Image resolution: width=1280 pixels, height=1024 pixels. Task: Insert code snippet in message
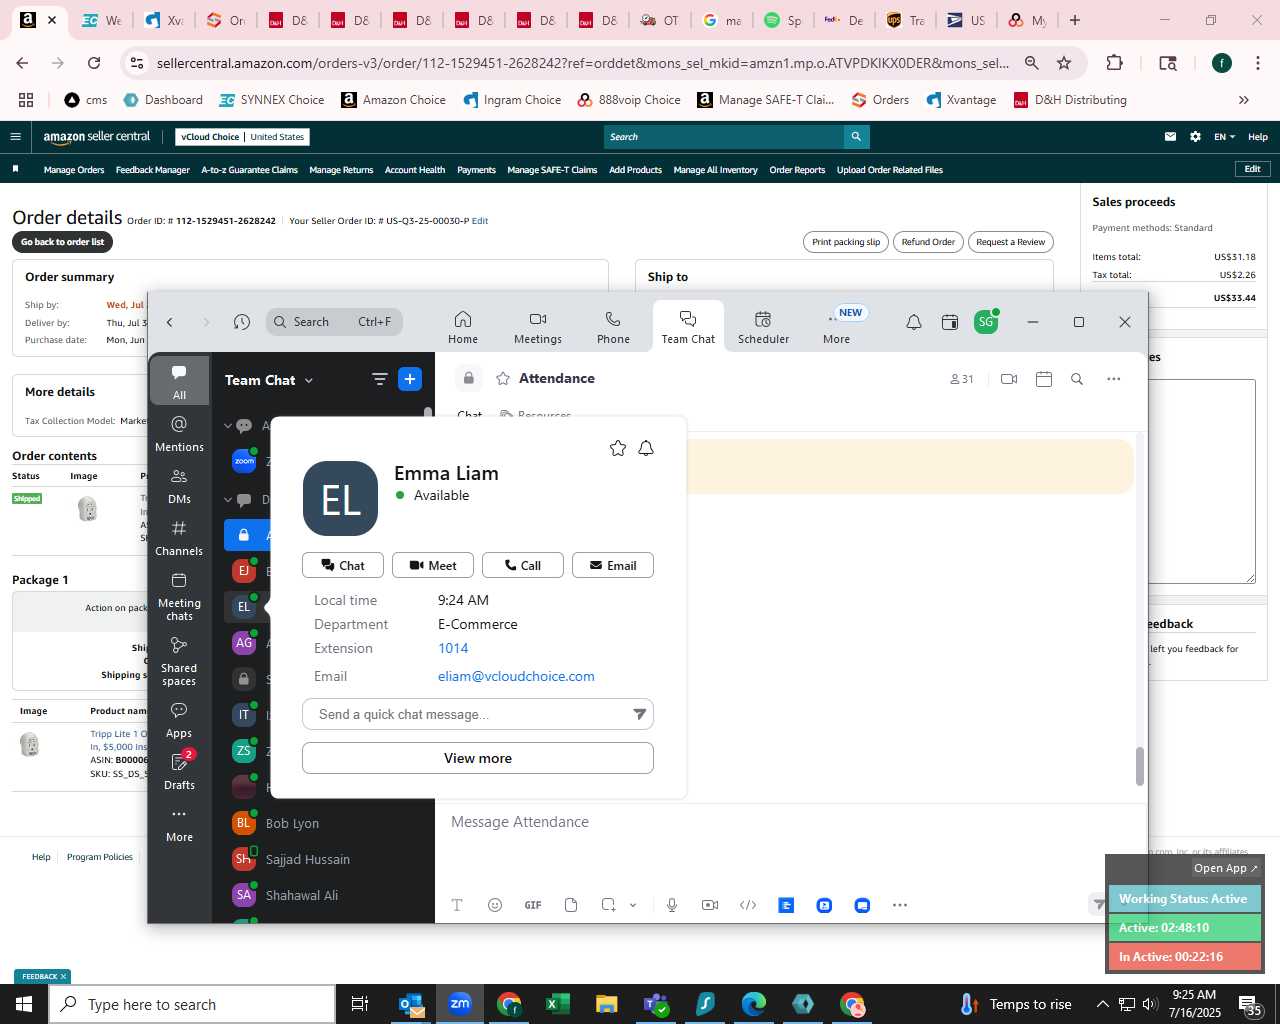click(x=748, y=905)
